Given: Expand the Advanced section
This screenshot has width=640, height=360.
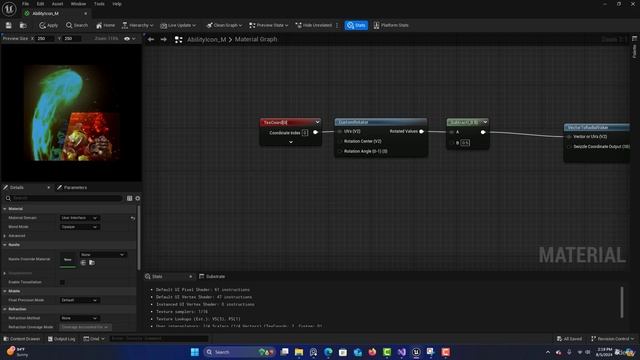Looking at the screenshot, I should pyautogui.click(x=5, y=236).
